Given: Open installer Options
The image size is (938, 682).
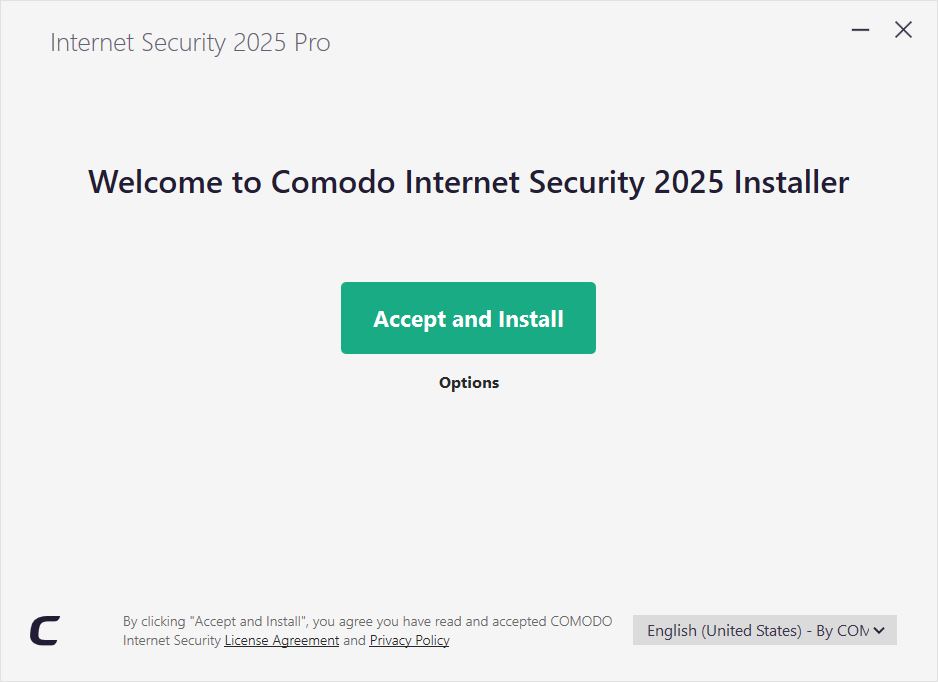Looking at the screenshot, I should click(469, 382).
